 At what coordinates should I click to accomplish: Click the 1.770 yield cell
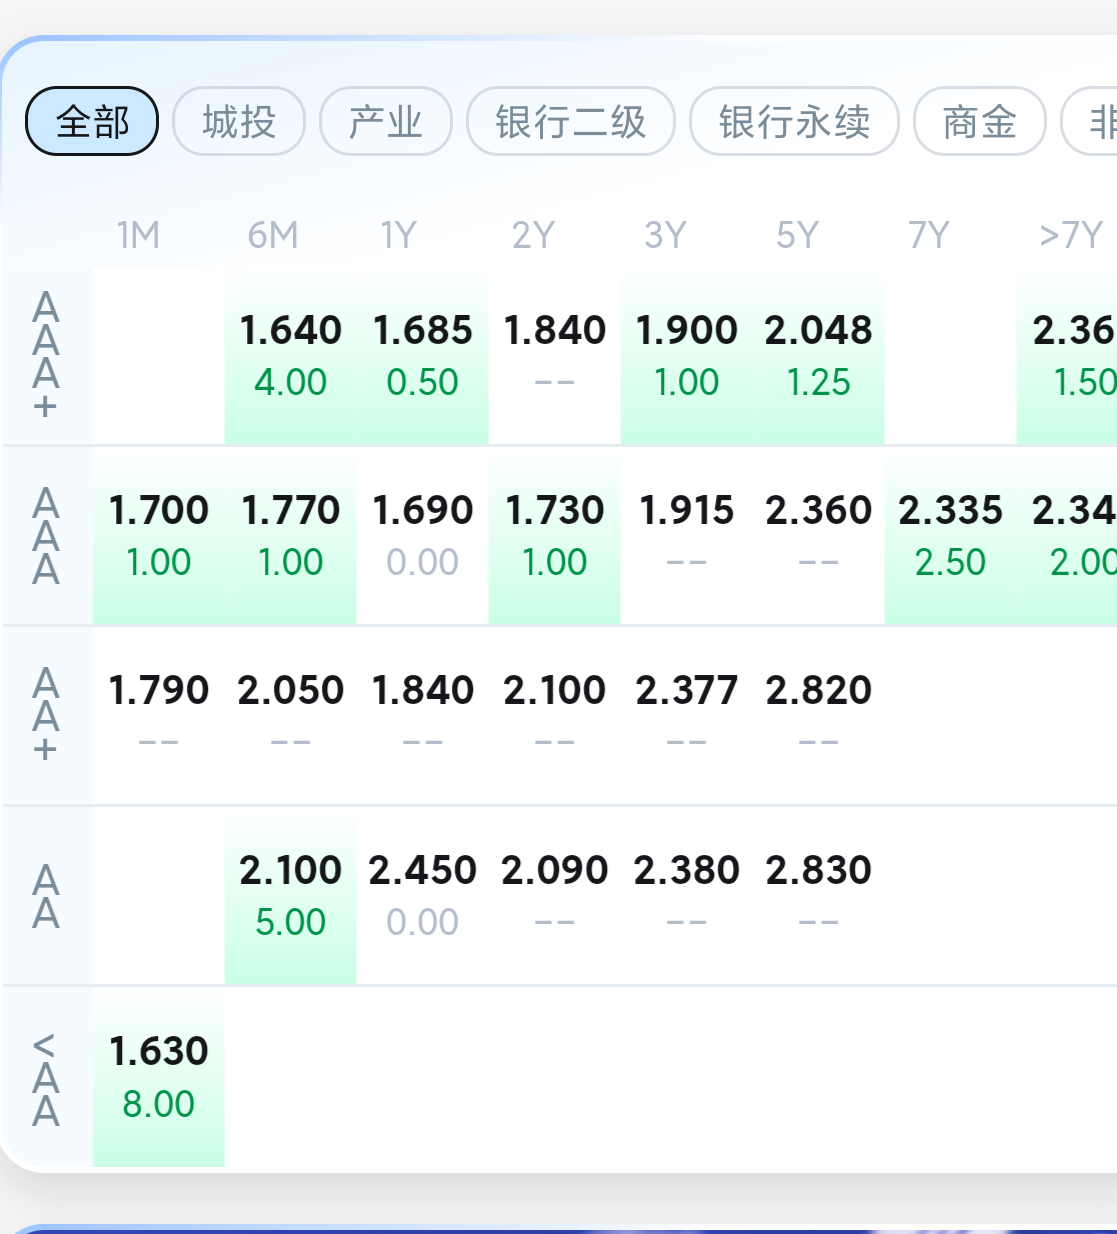[x=291, y=536]
